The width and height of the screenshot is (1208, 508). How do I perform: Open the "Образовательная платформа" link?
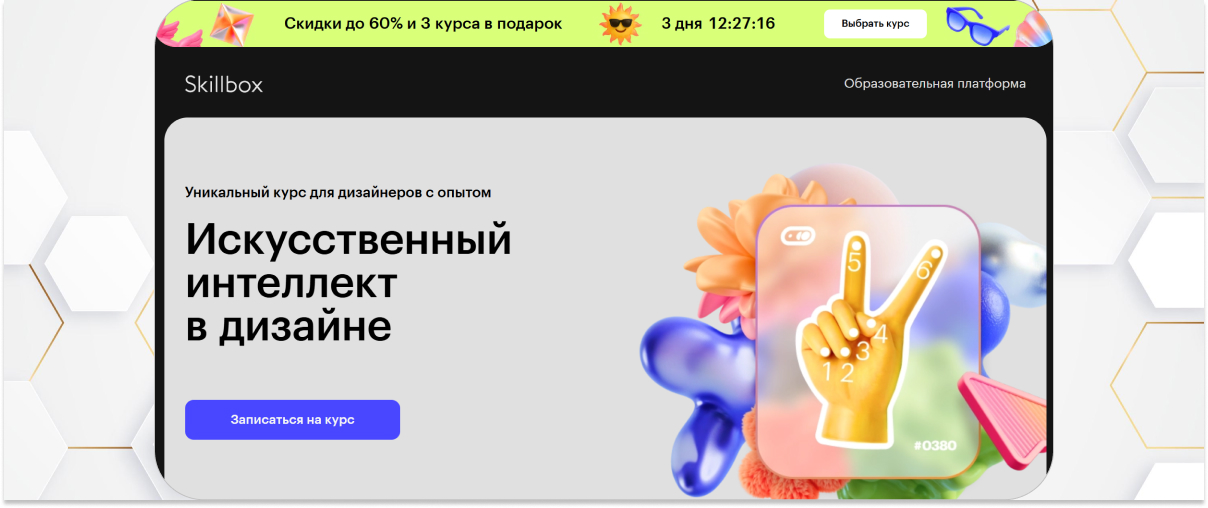[x=935, y=84]
